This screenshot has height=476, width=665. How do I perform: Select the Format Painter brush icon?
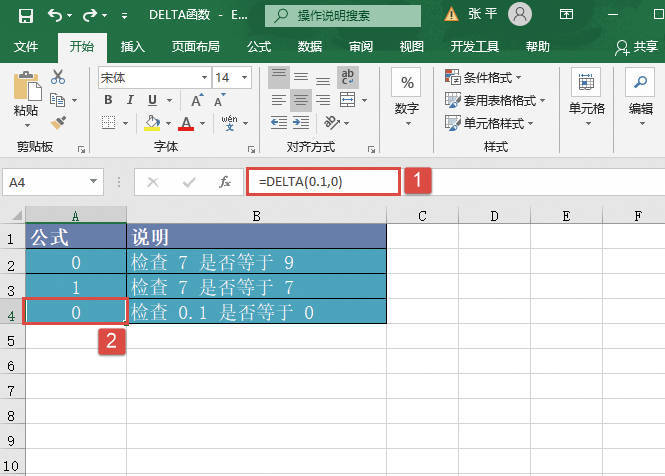tap(57, 121)
